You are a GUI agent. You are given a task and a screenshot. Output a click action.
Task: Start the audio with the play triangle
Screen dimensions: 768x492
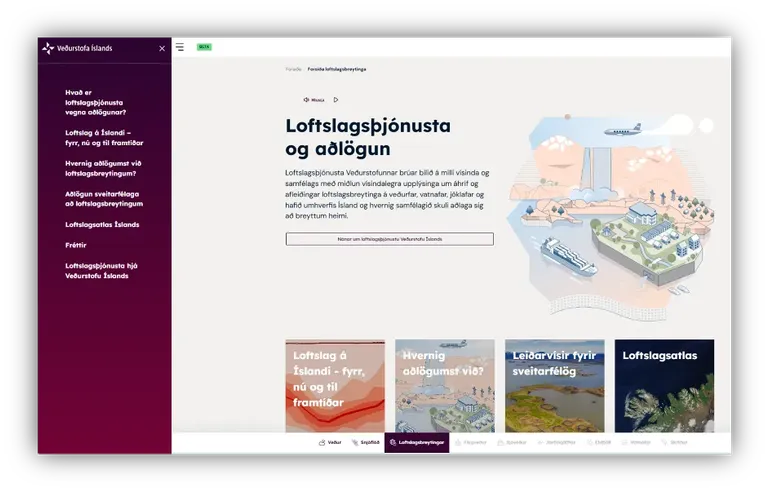pos(336,100)
